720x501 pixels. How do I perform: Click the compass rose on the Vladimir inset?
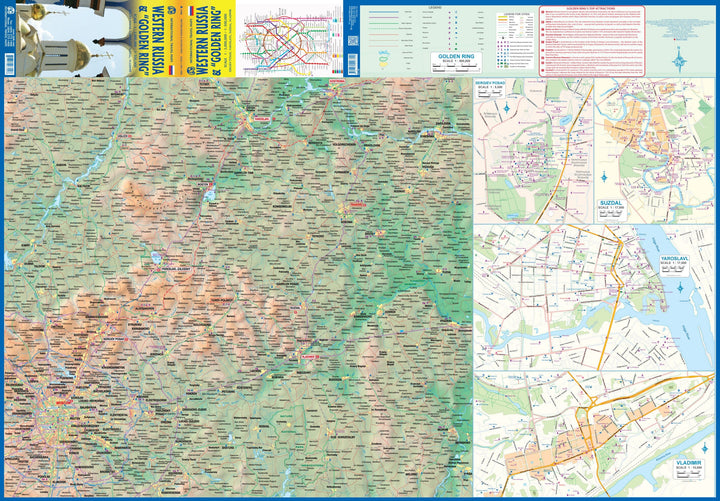click(704, 448)
